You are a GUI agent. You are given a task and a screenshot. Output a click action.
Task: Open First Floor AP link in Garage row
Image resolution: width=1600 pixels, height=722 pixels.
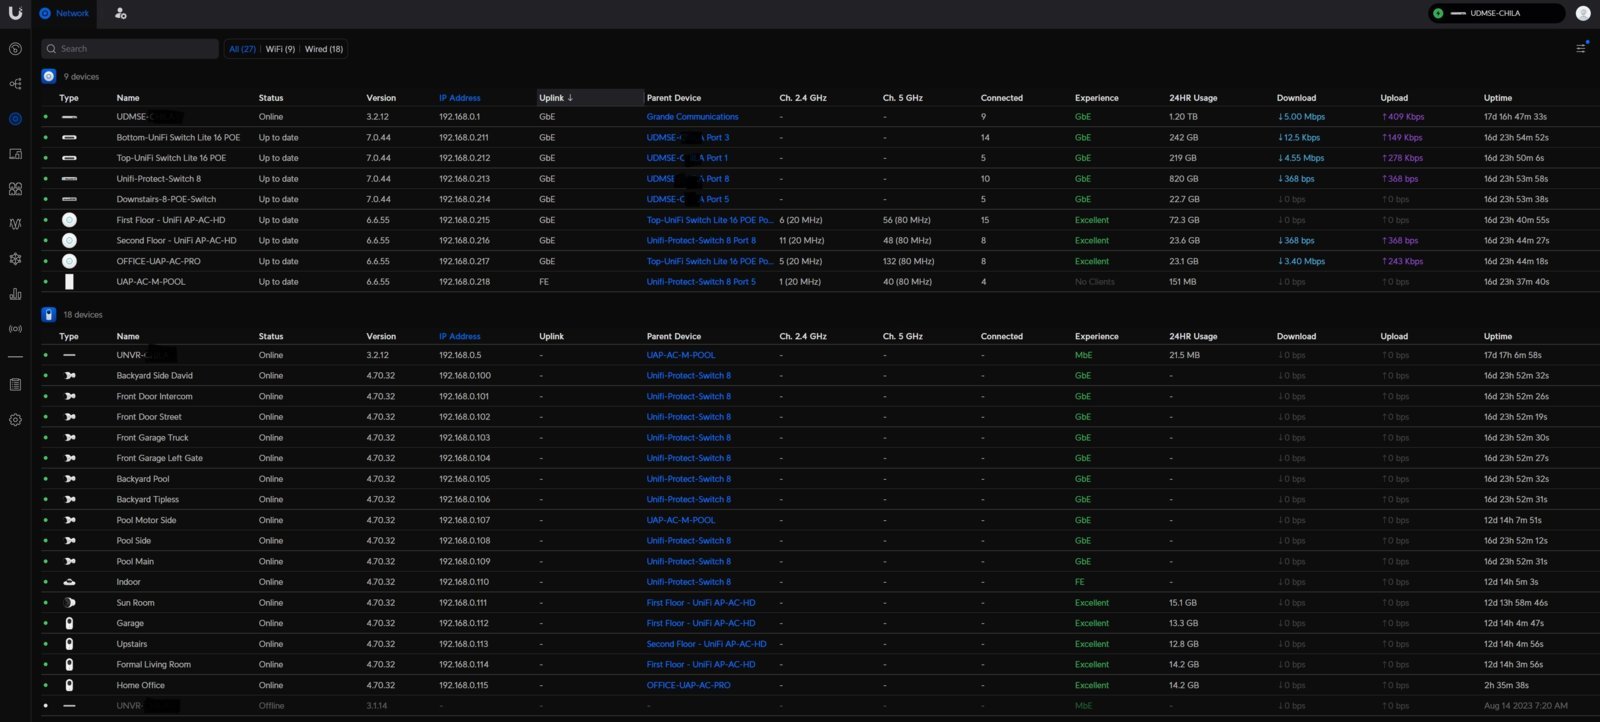click(x=701, y=623)
